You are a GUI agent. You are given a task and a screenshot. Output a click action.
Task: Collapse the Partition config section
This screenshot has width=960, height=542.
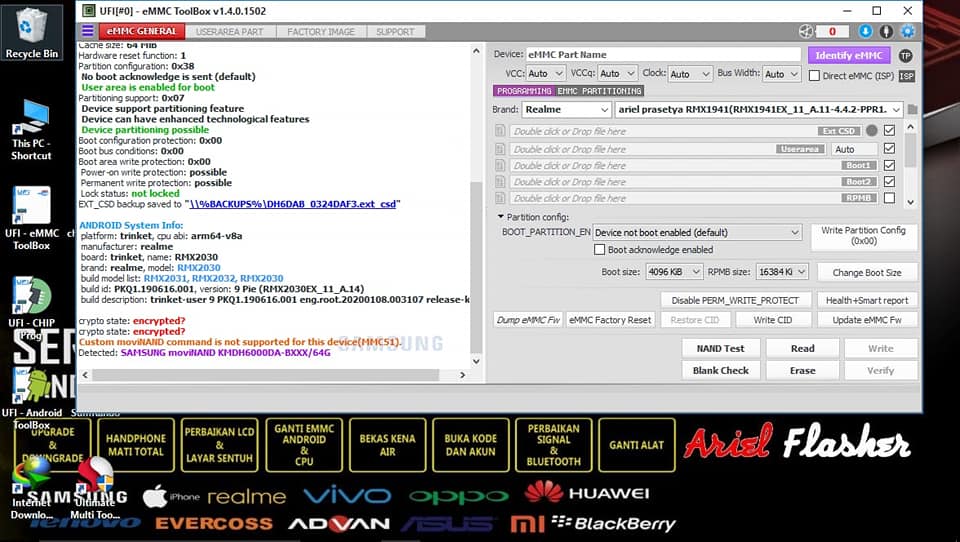(x=500, y=217)
